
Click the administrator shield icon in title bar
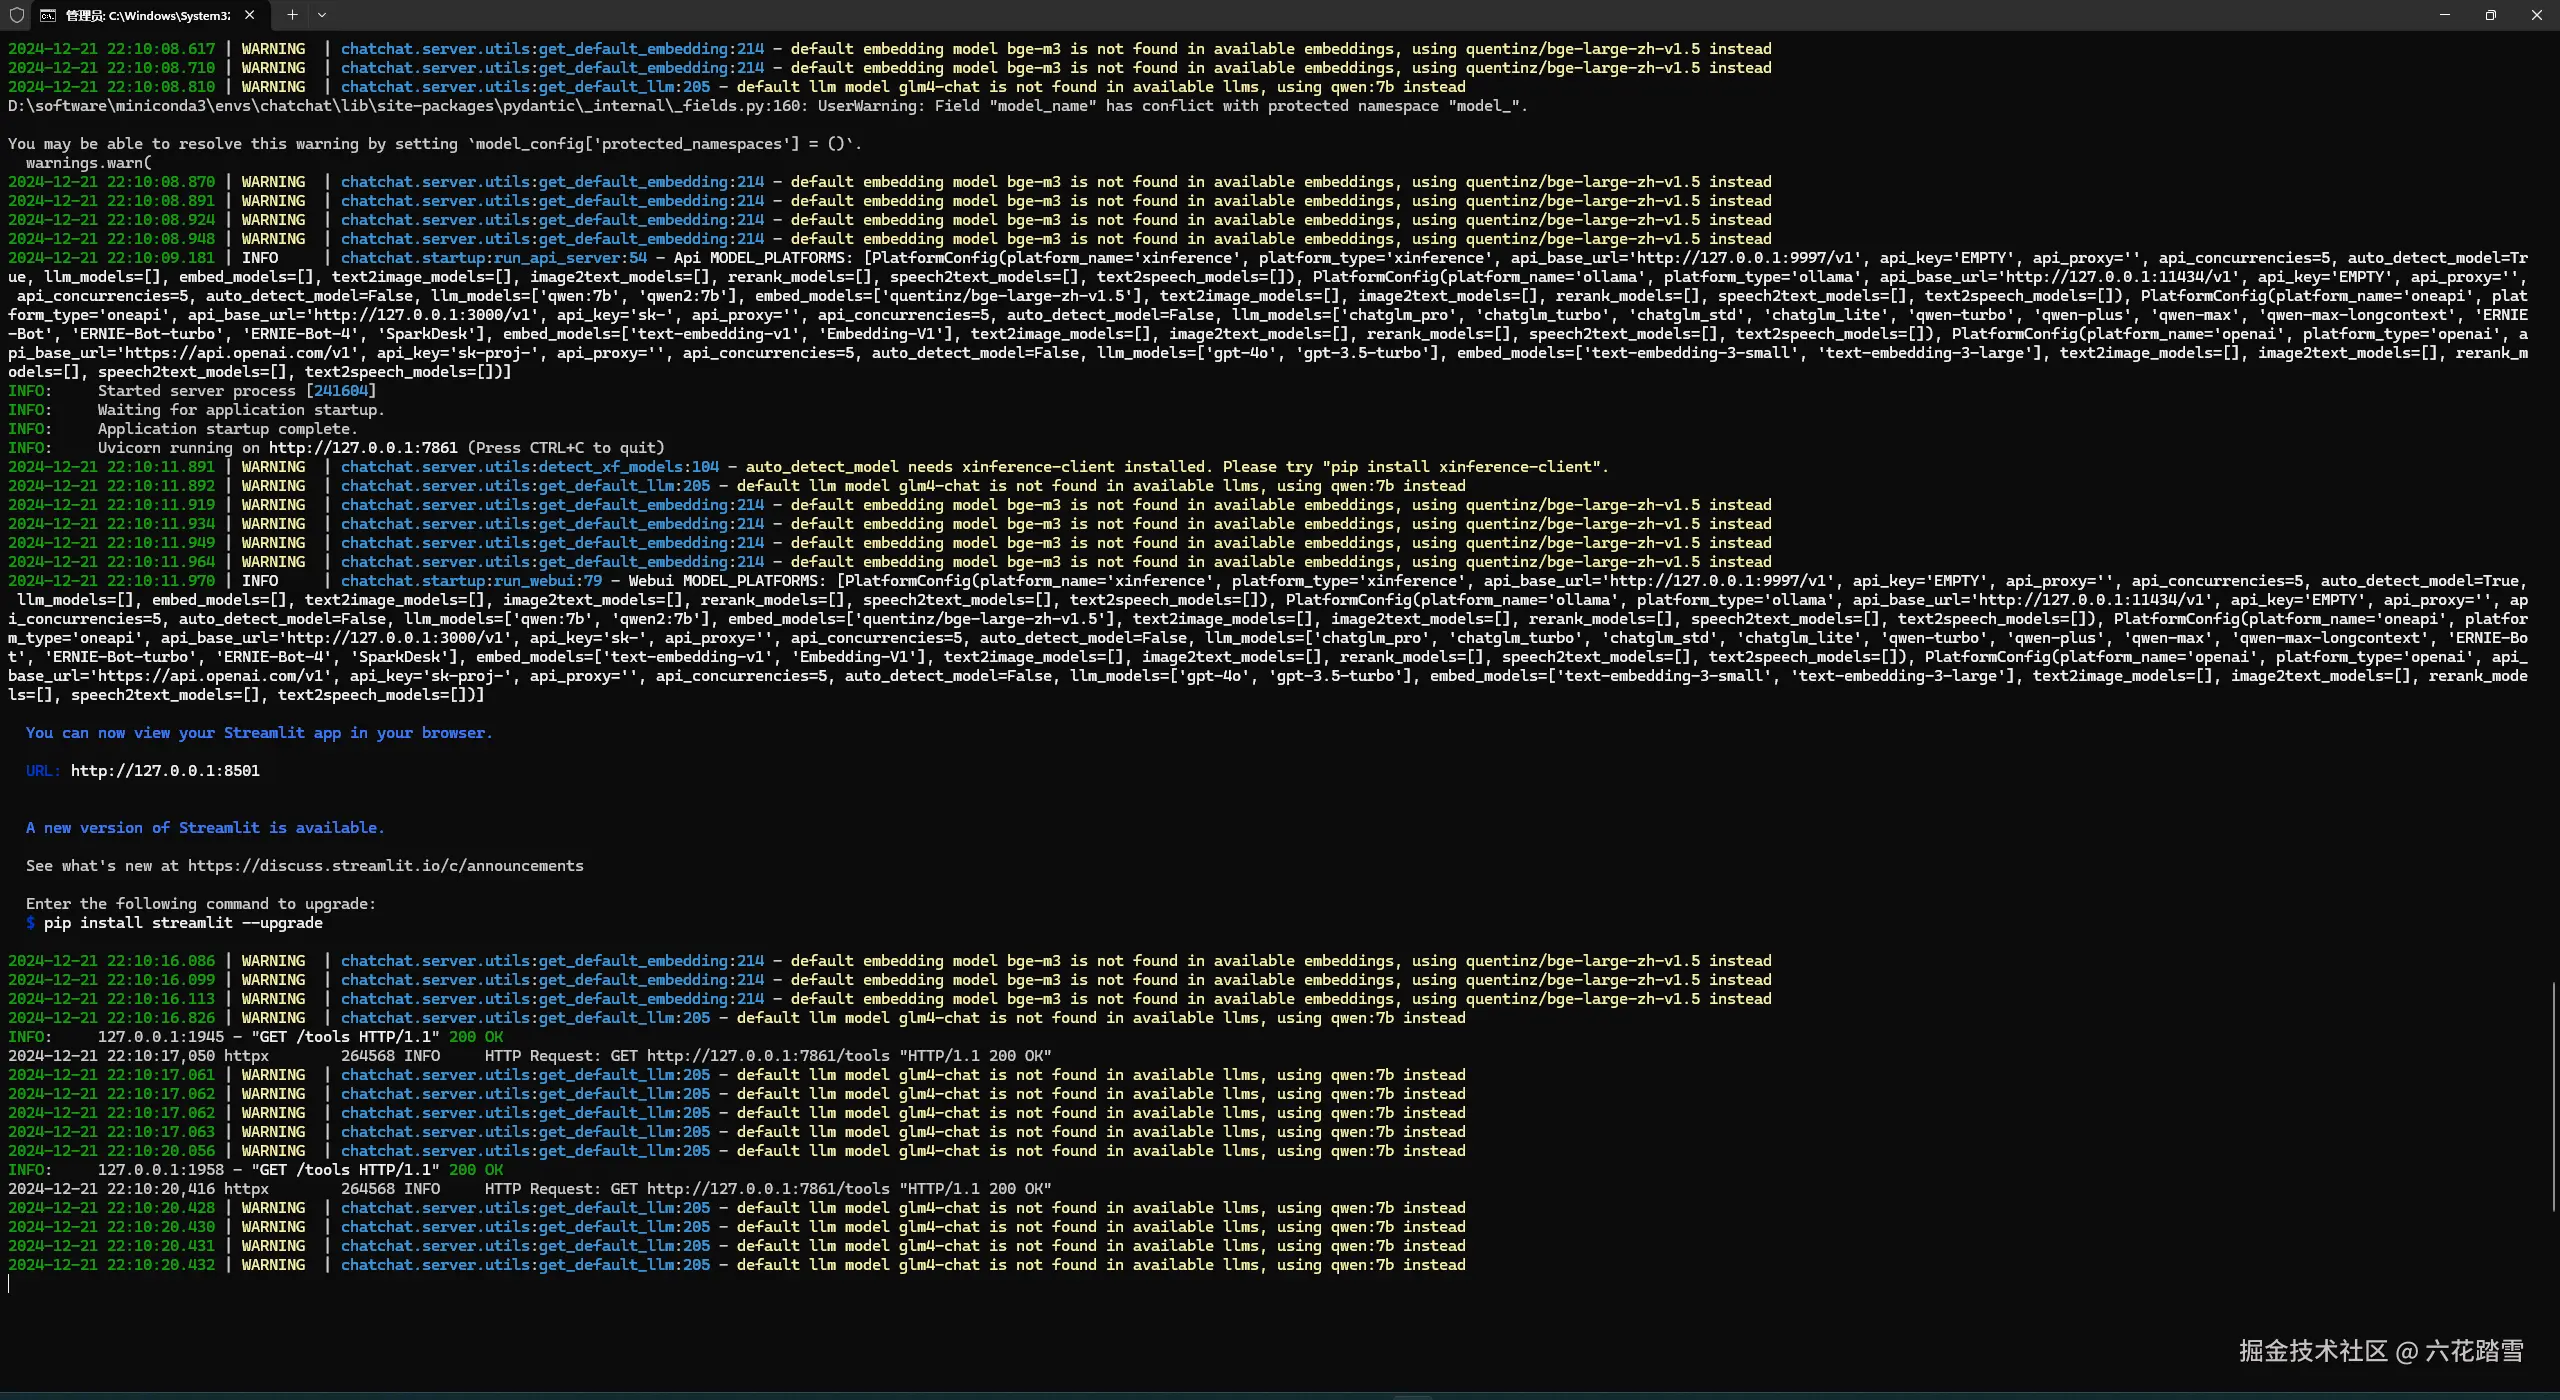[x=16, y=15]
